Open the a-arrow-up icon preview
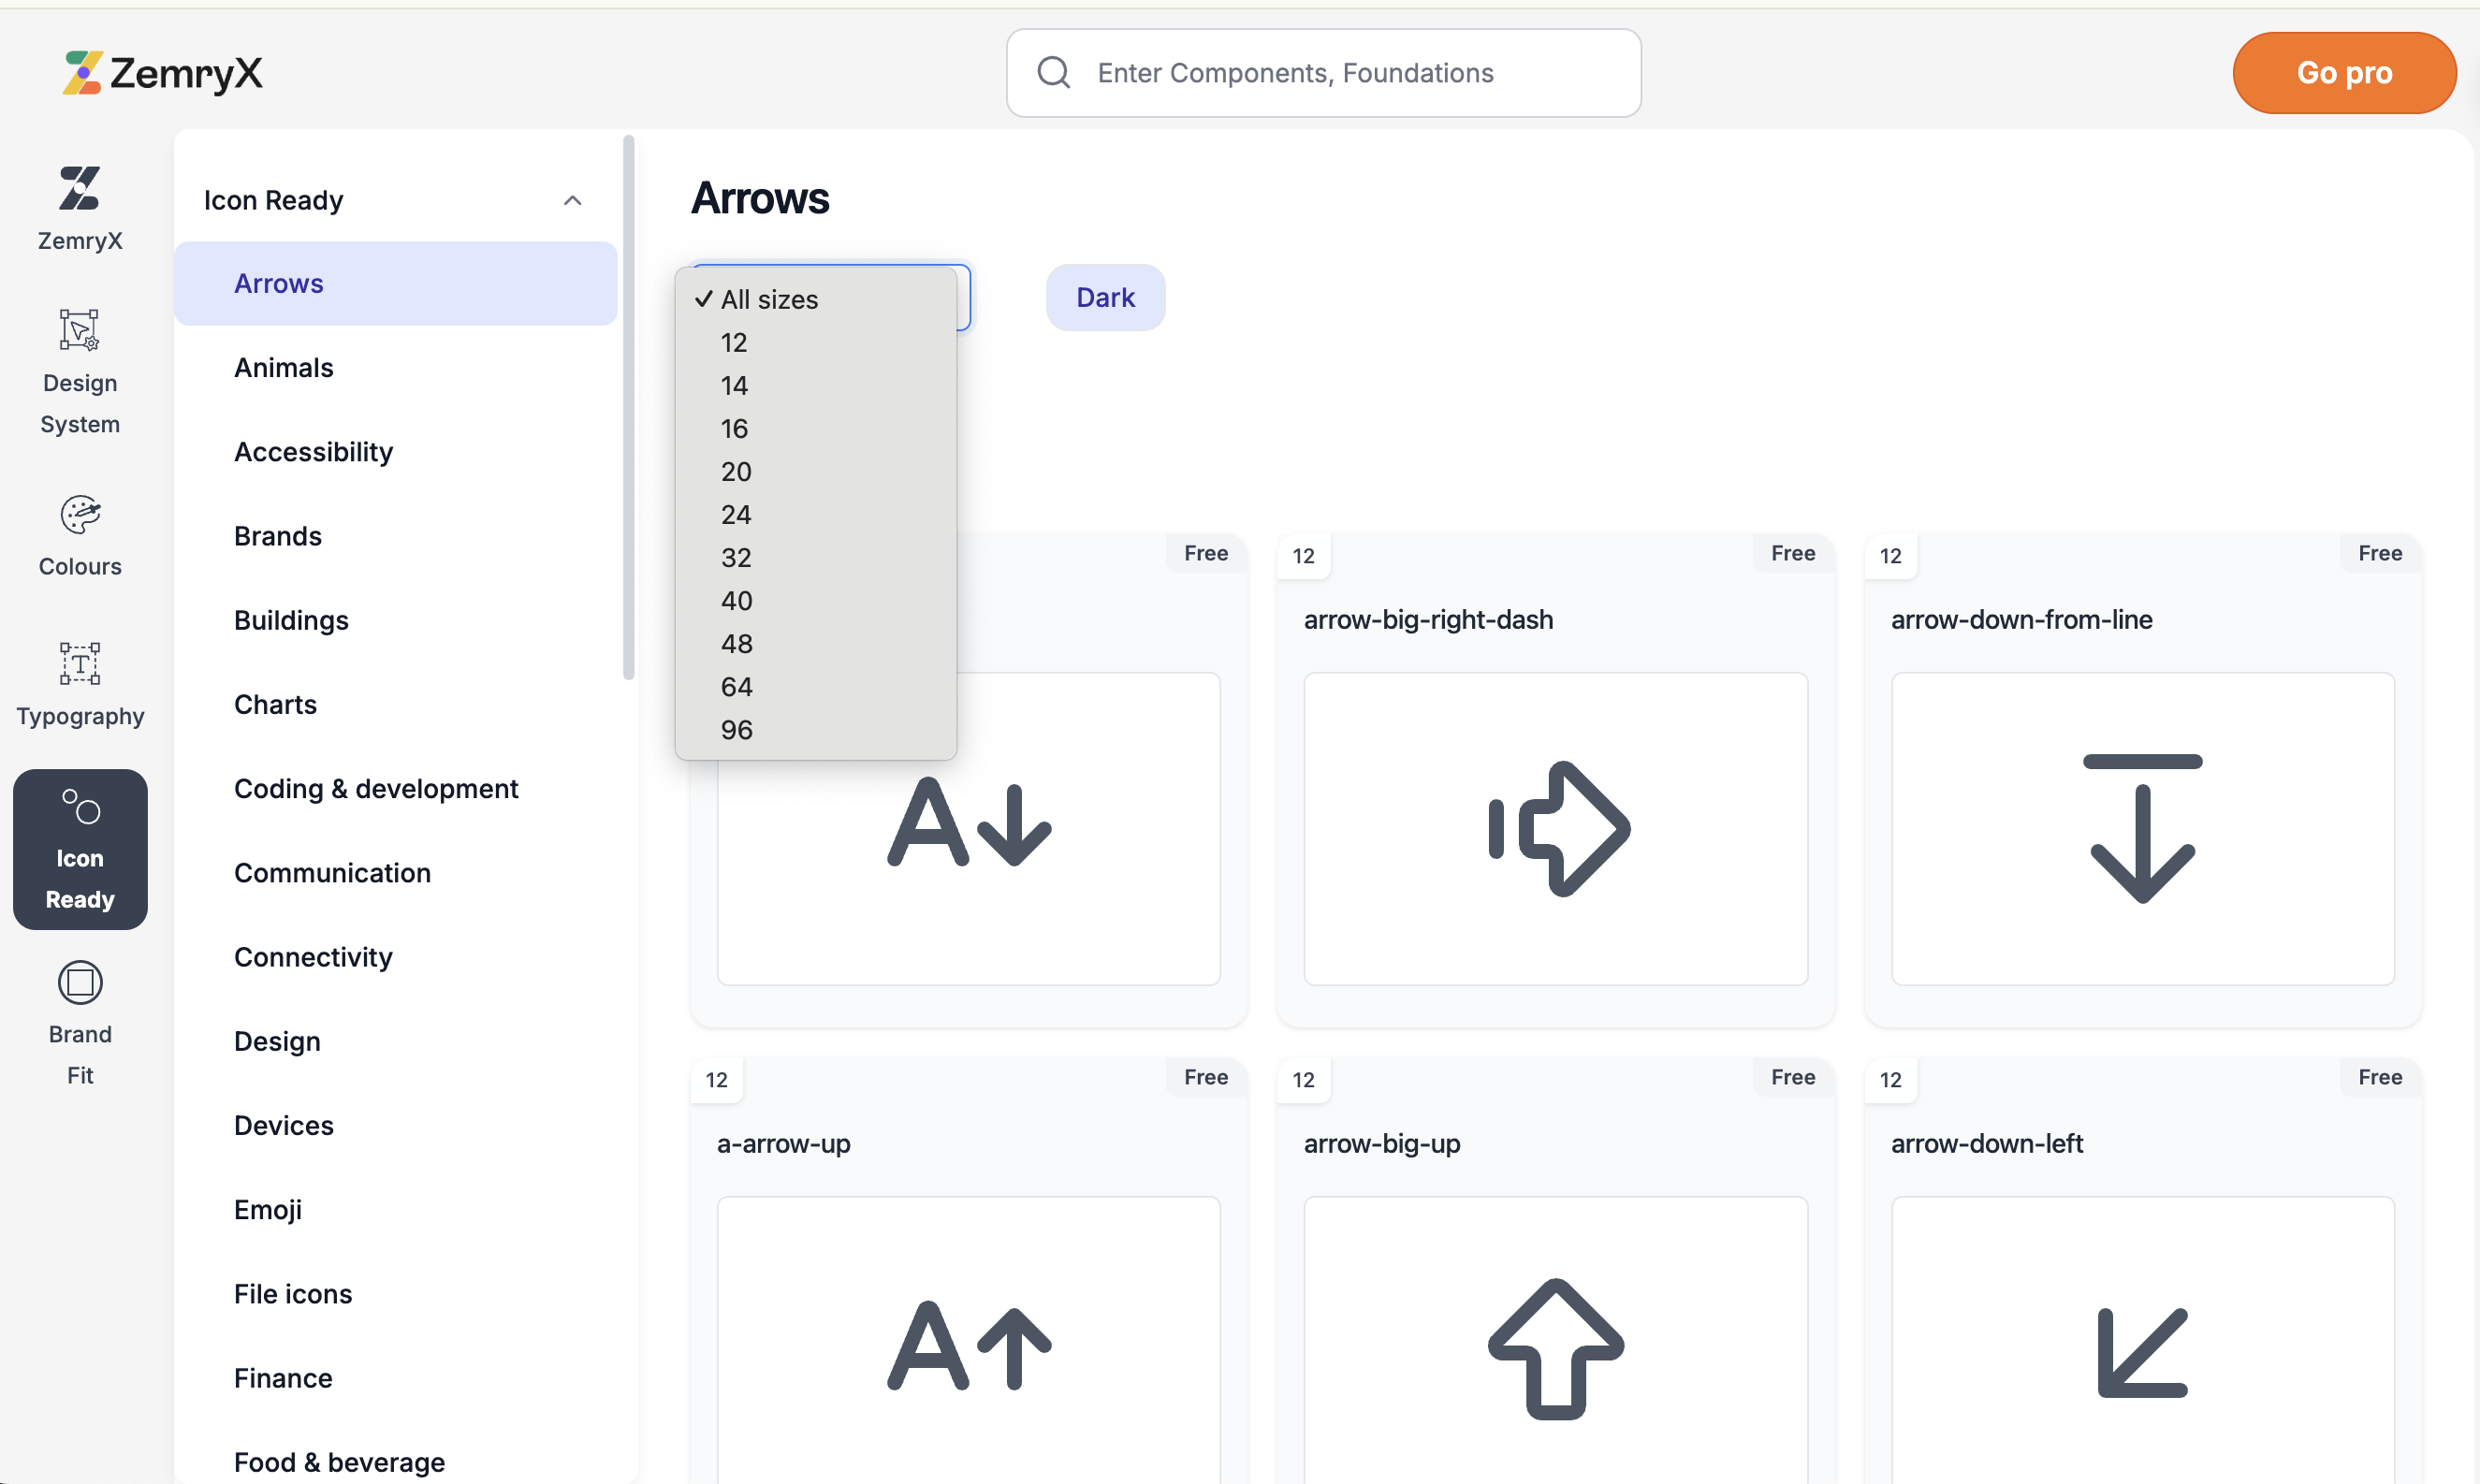 968,1340
